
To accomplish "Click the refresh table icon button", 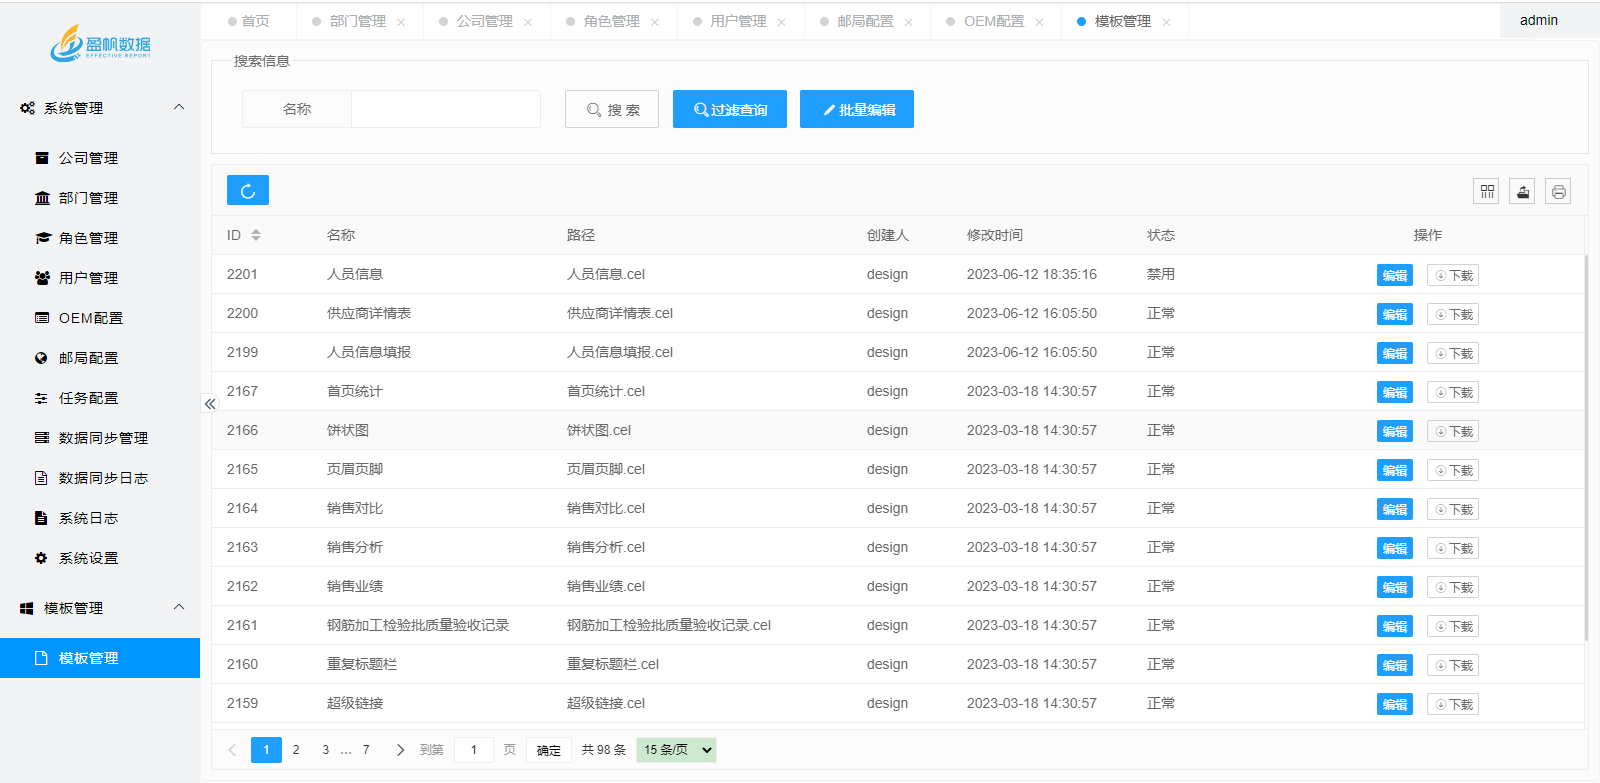I will 248,190.
